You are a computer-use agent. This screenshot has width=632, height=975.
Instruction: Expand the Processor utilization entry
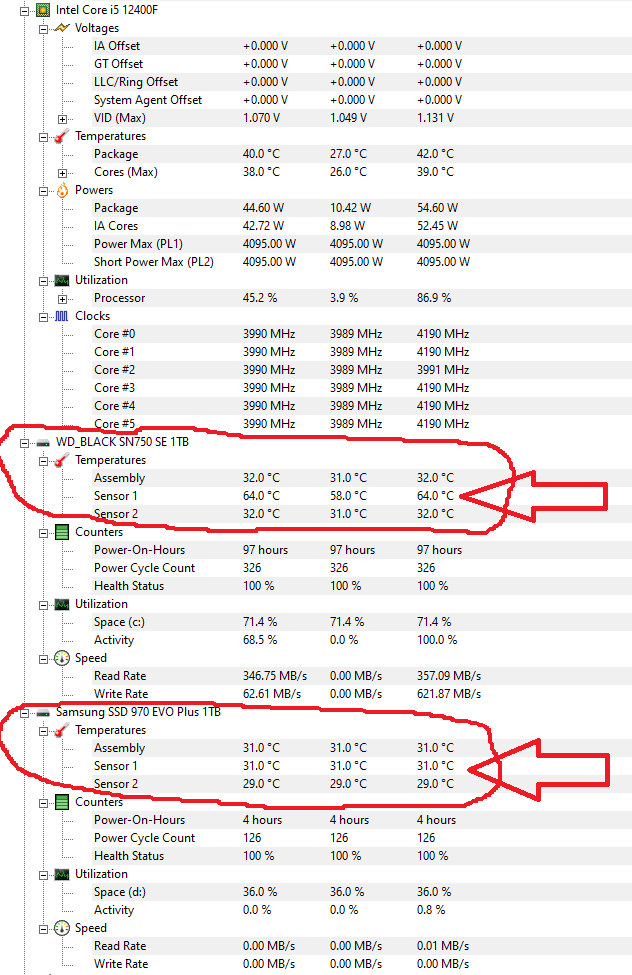pyautogui.click(x=62, y=298)
